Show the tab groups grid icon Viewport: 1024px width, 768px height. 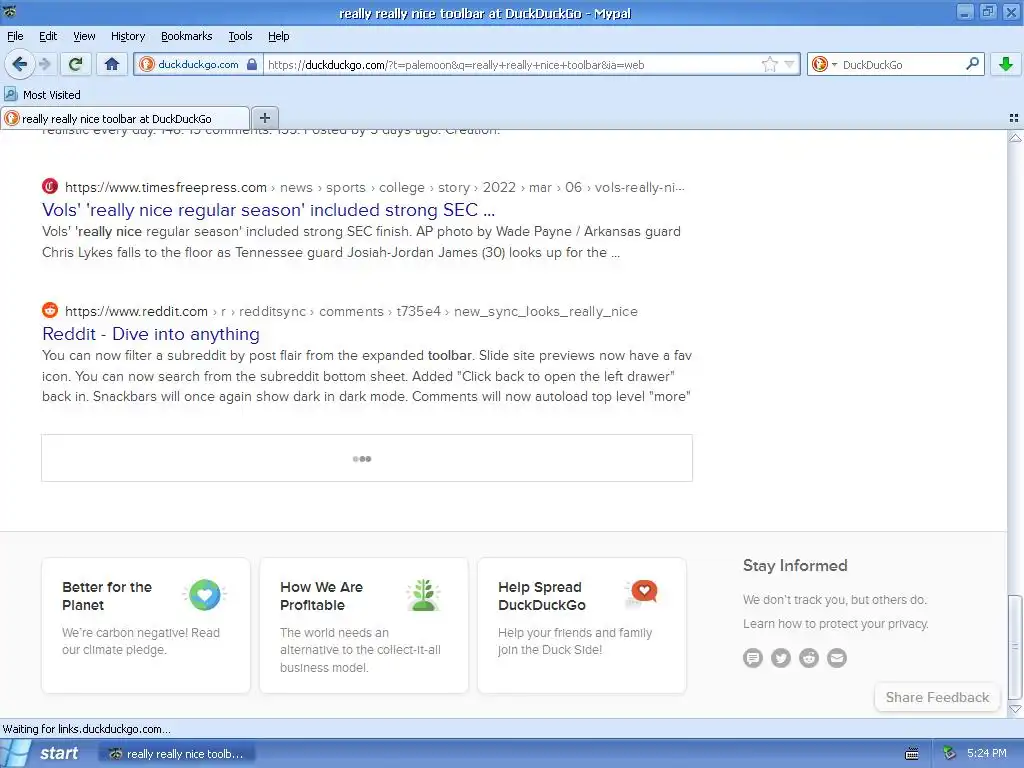[1014, 118]
